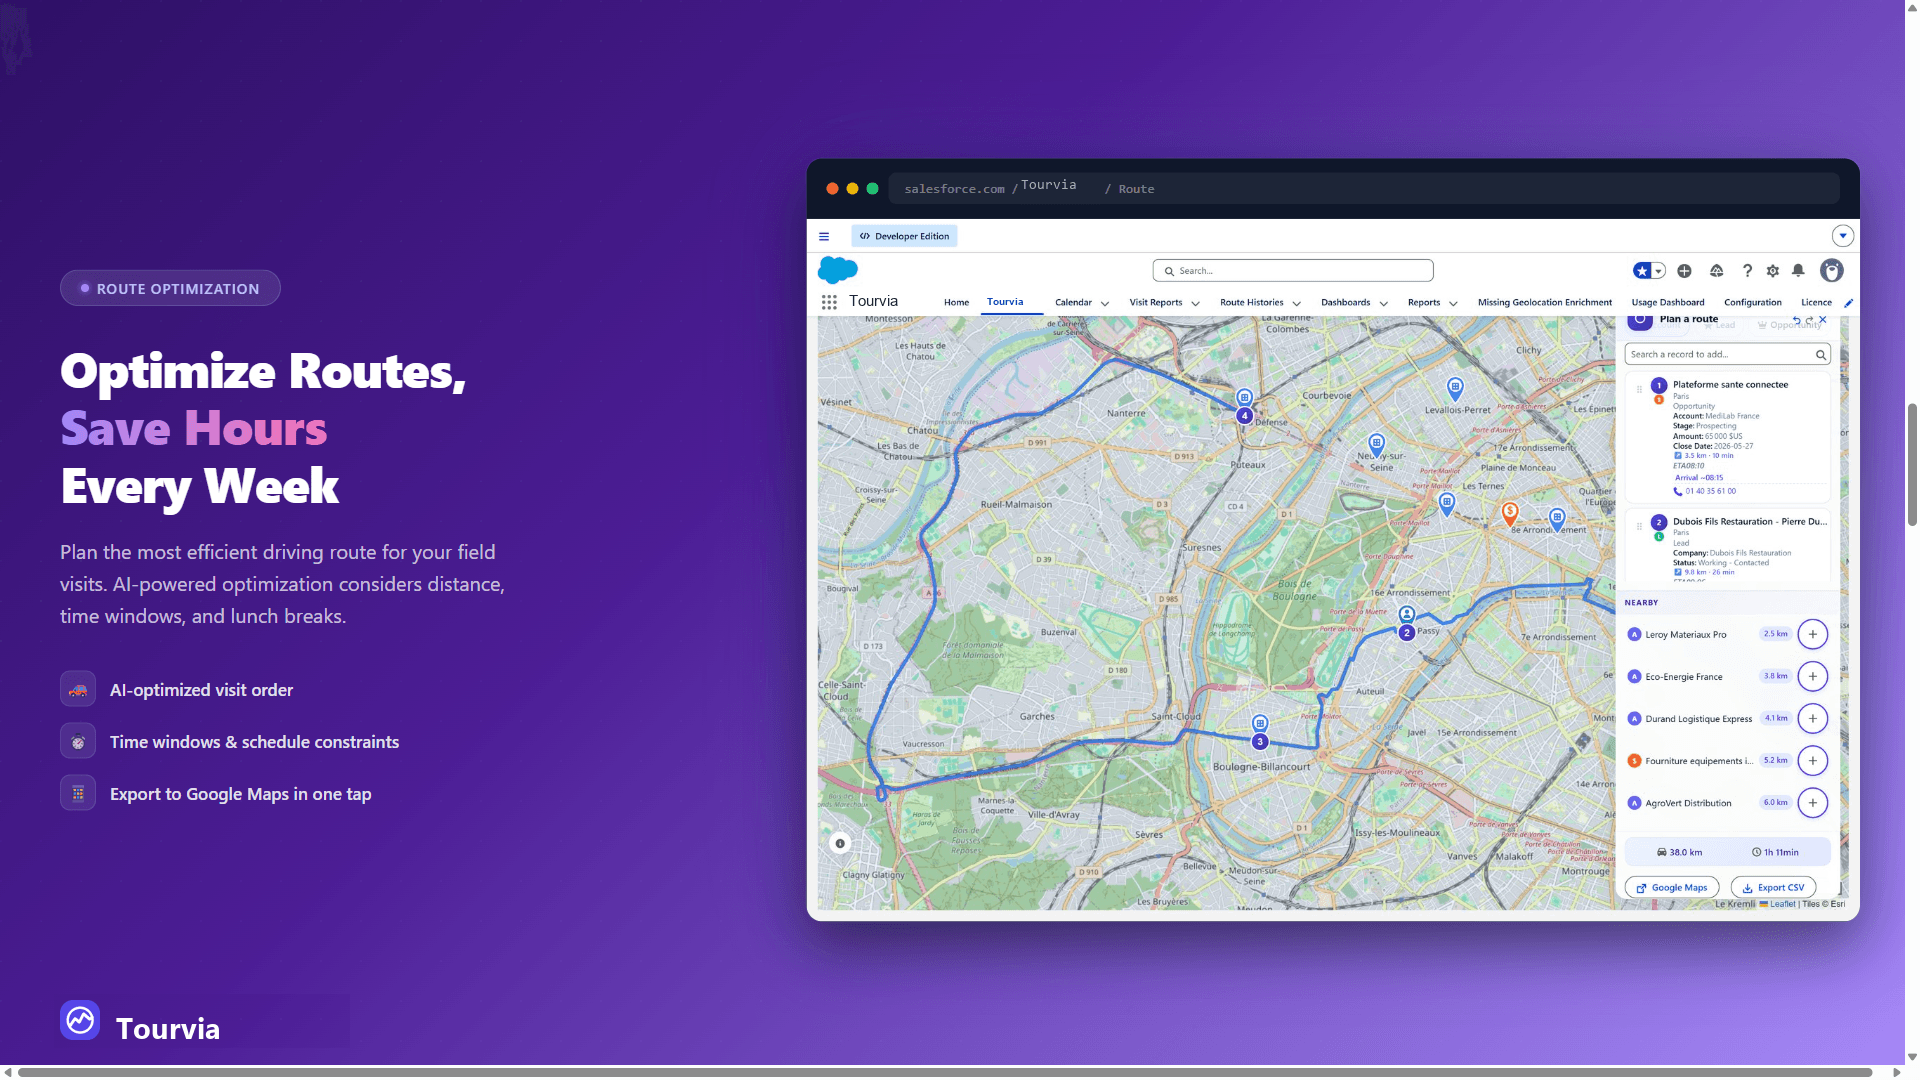Click the Developer Edition badge

[904, 237]
